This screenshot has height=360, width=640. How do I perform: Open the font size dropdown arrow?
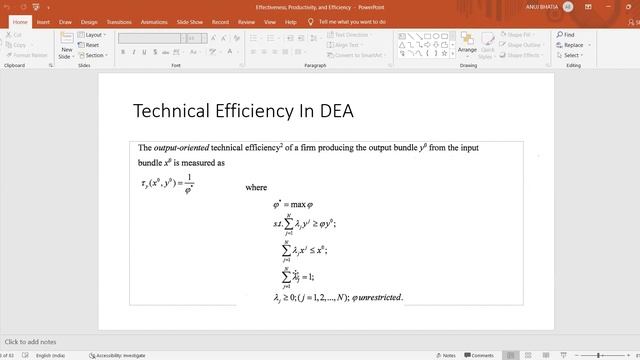[204, 38]
